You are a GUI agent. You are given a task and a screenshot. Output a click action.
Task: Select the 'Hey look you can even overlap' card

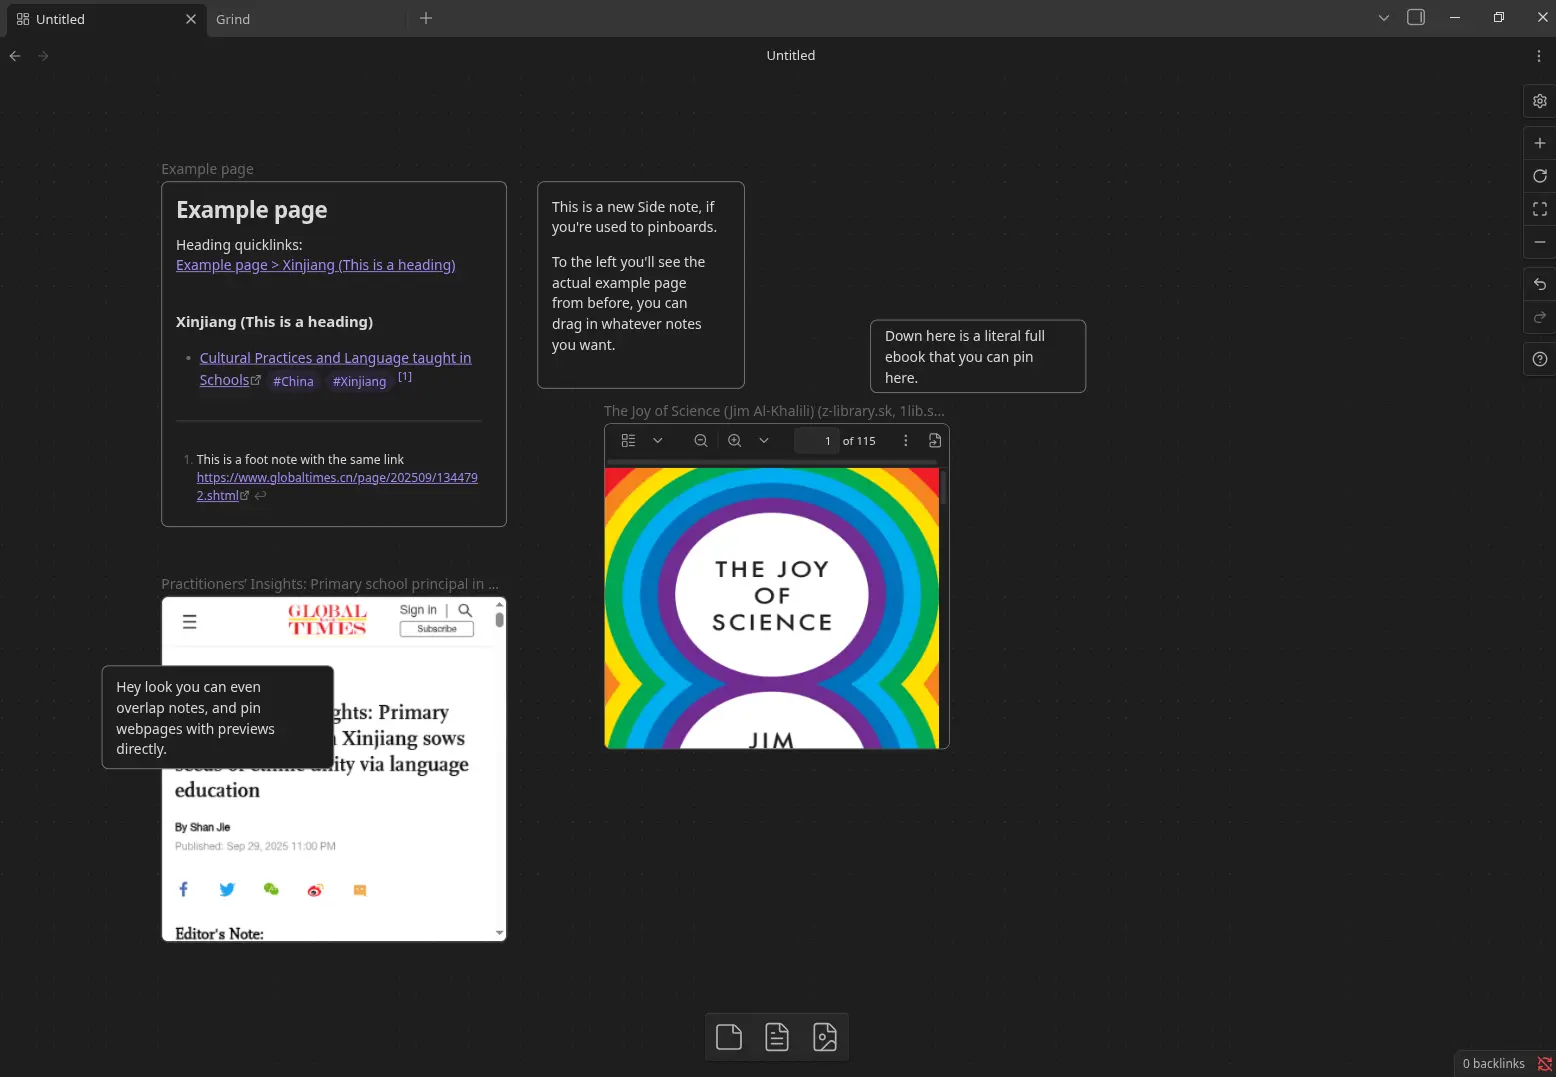218,717
